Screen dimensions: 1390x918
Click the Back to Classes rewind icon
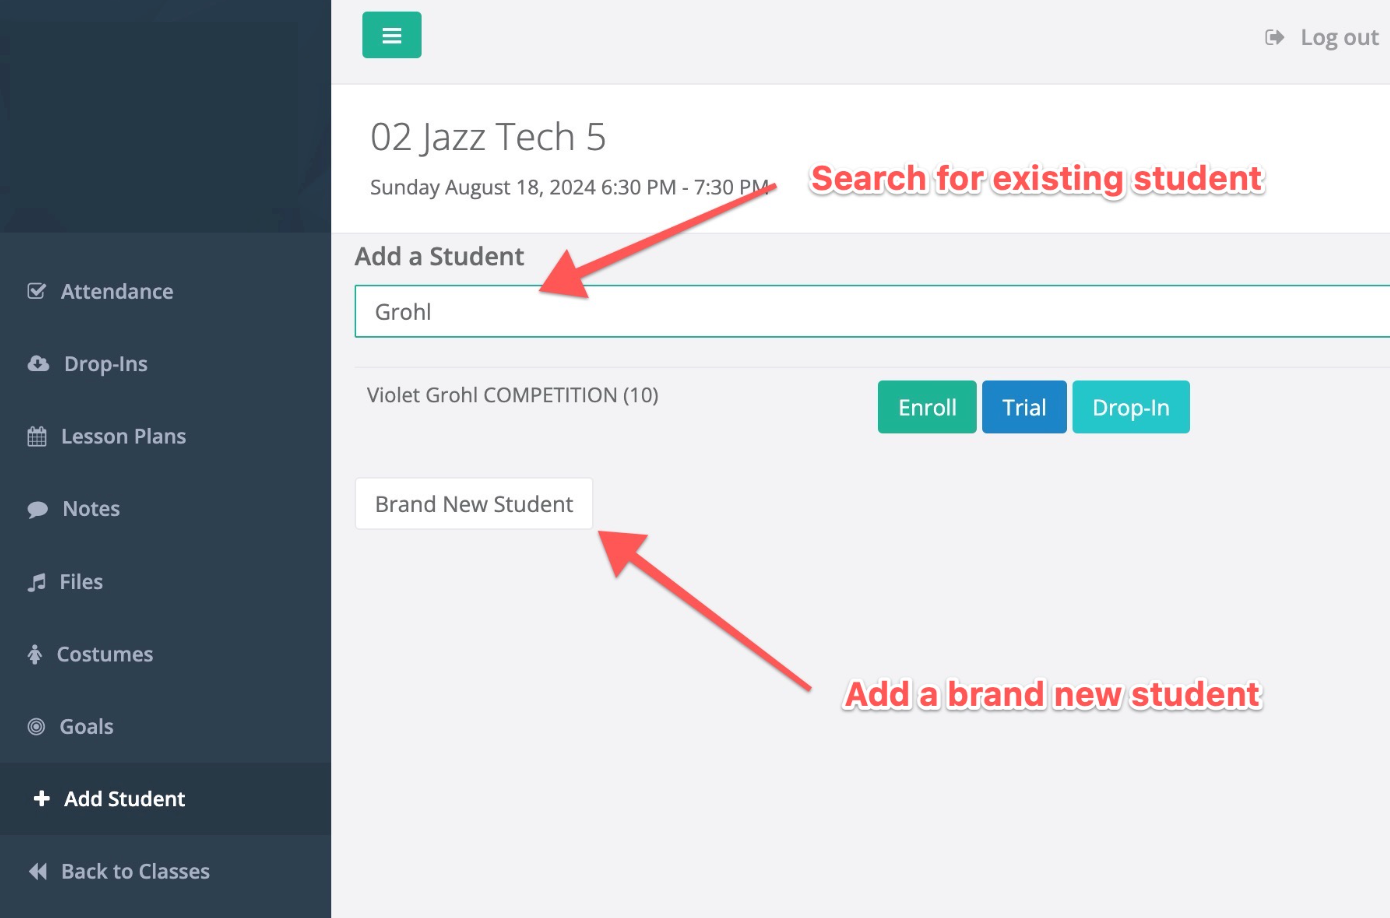coord(38,871)
